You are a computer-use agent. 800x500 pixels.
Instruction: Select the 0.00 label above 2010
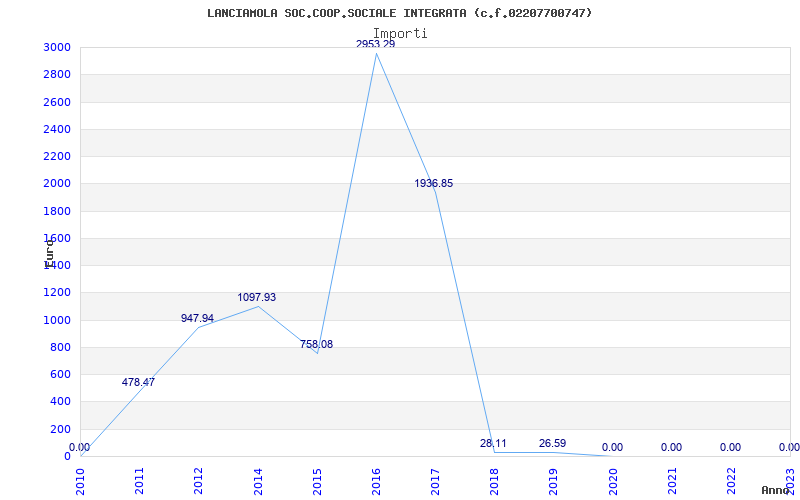[x=79, y=447]
